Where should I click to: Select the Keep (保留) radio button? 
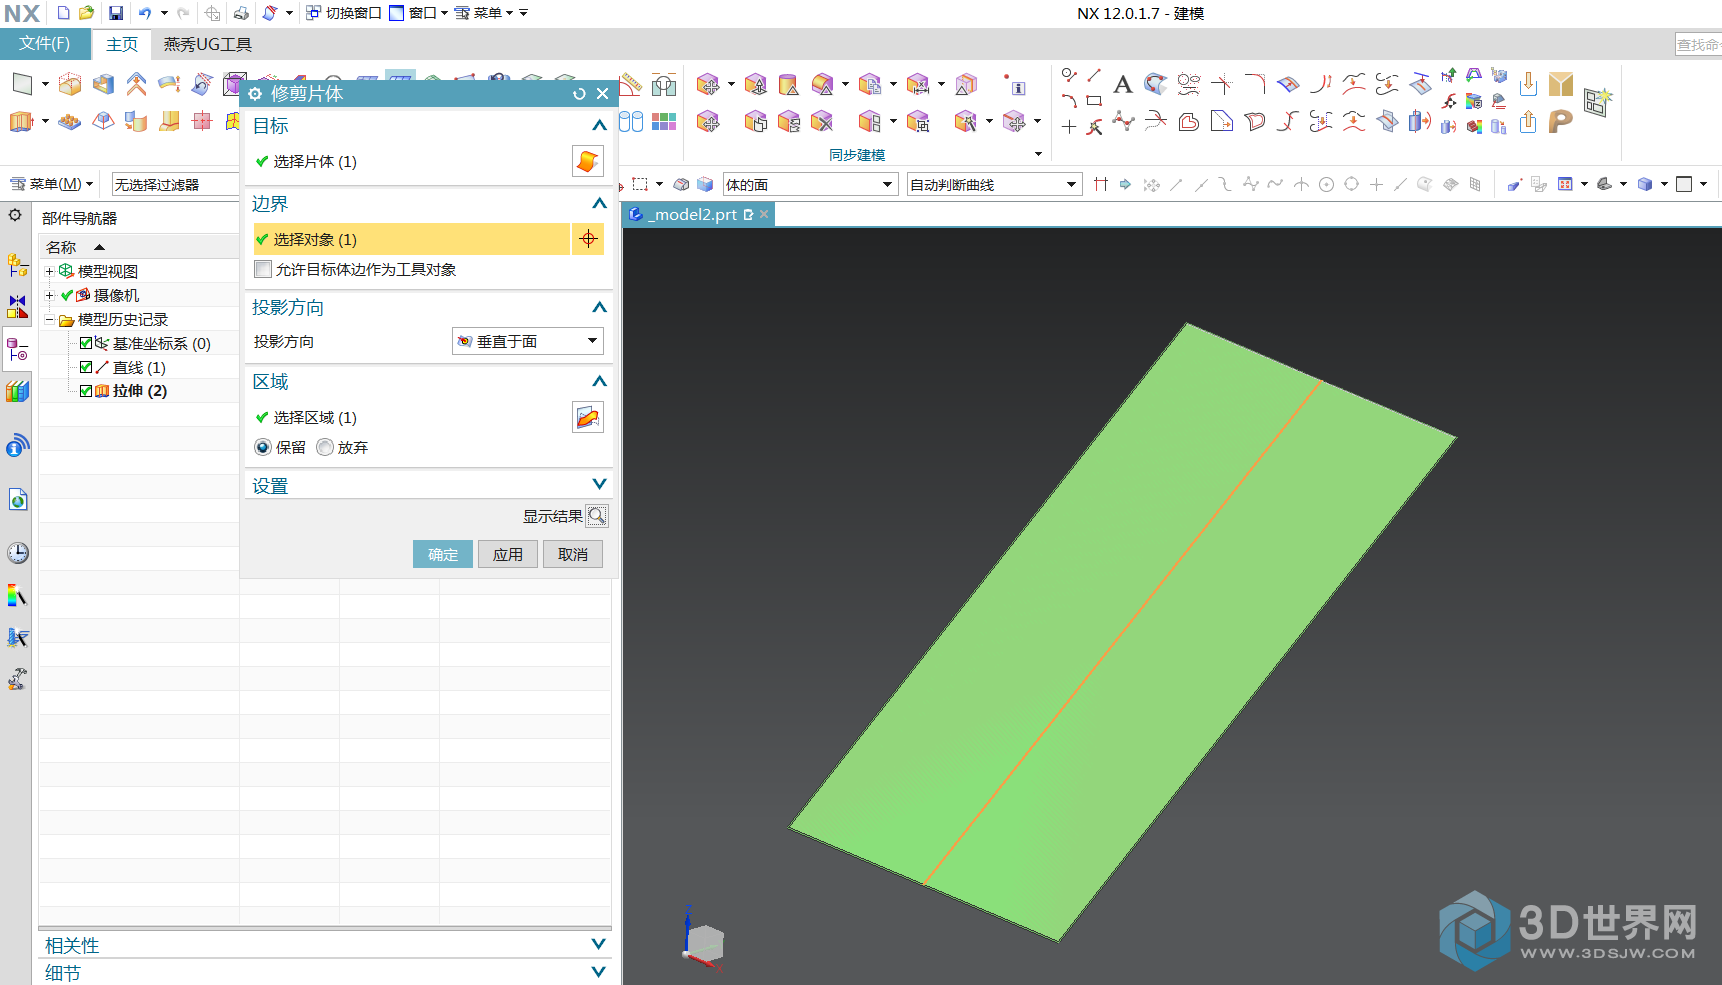pos(263,447)
